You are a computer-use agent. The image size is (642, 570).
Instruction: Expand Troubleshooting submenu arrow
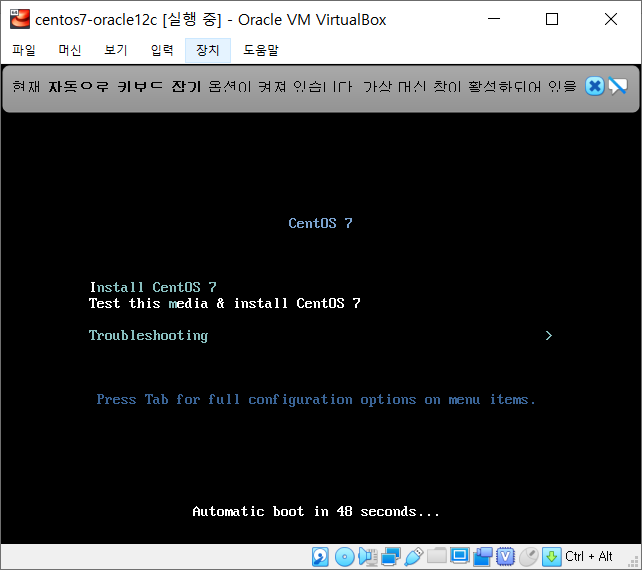549,335
